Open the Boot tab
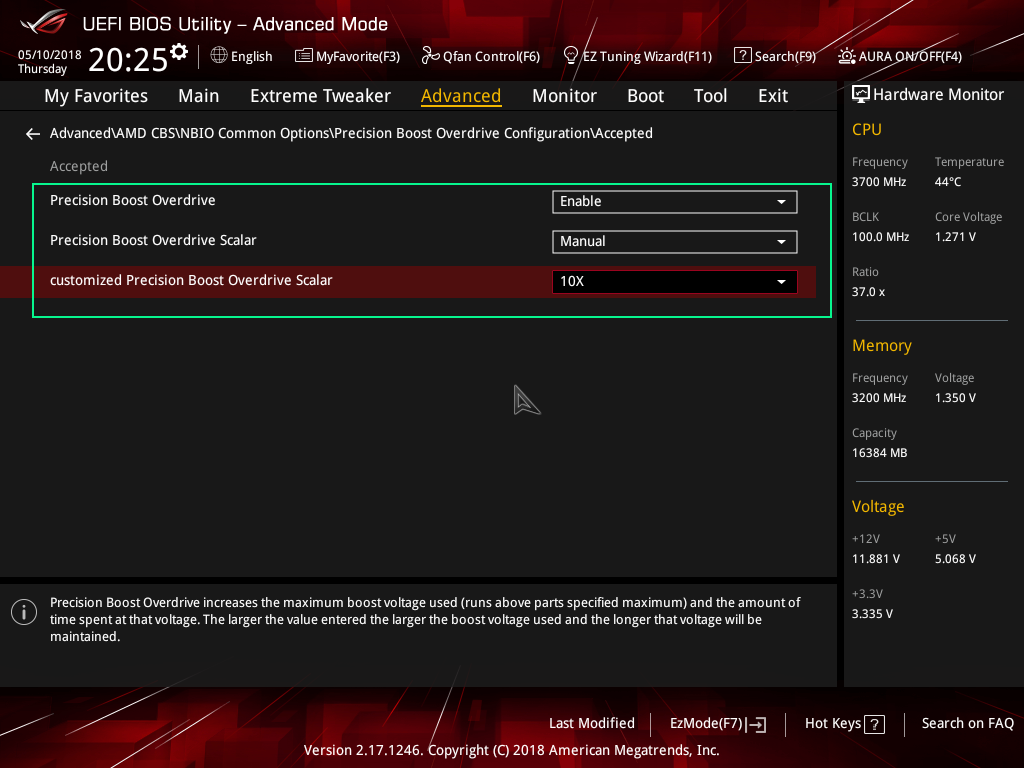 [645, 96]
